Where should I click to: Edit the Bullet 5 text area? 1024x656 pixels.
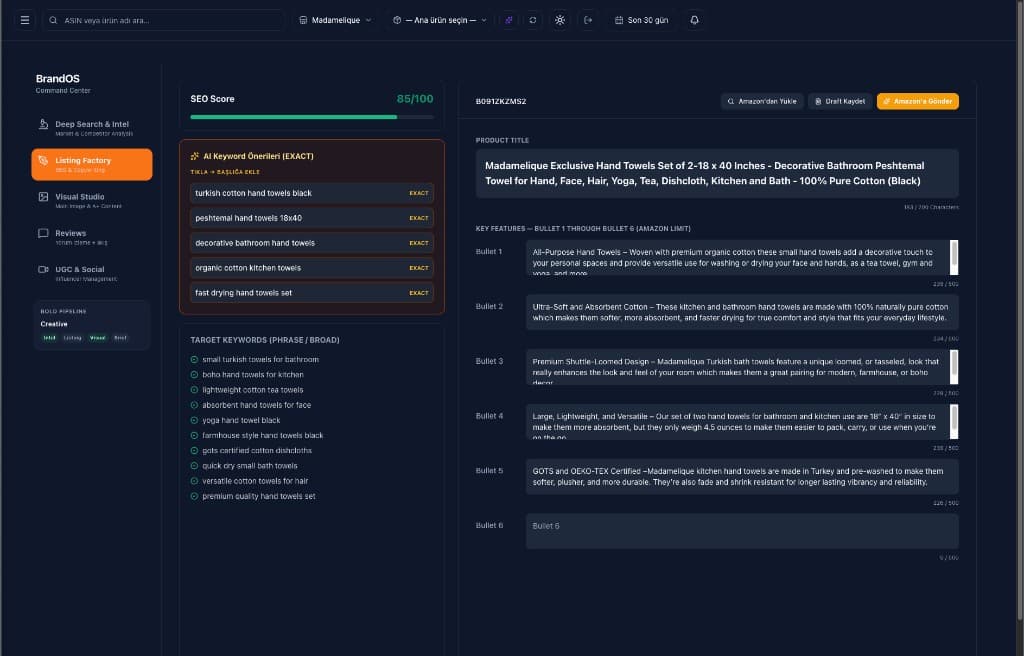click(x=742, y=476)
